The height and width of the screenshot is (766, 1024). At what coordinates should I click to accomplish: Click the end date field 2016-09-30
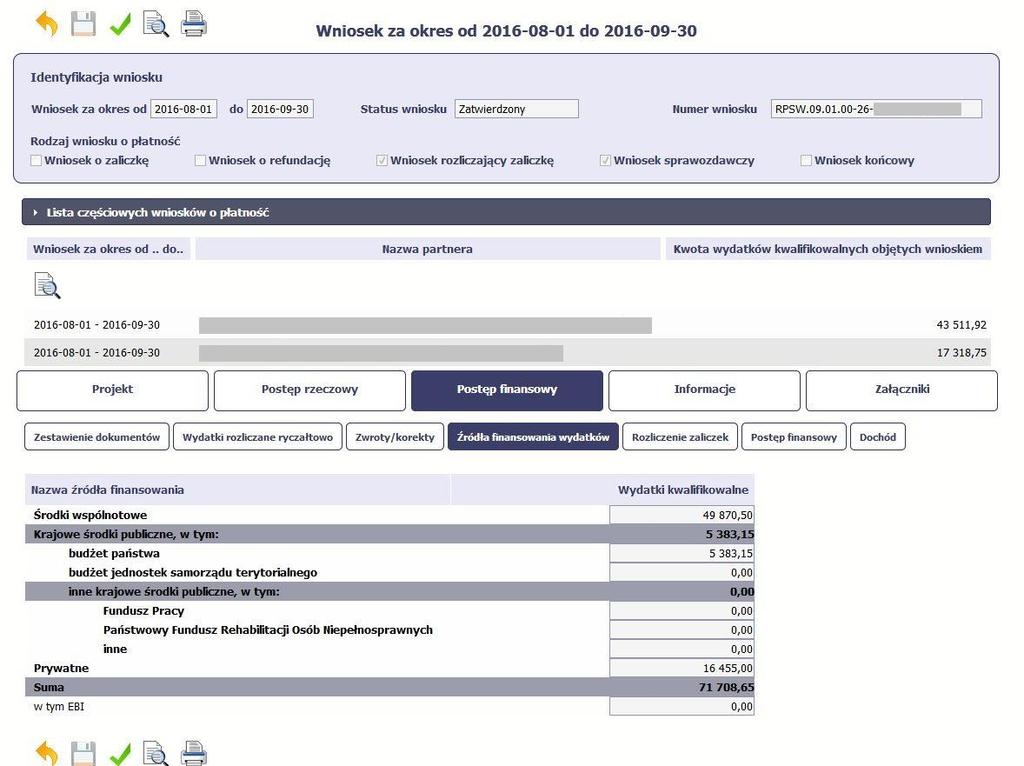280,109
